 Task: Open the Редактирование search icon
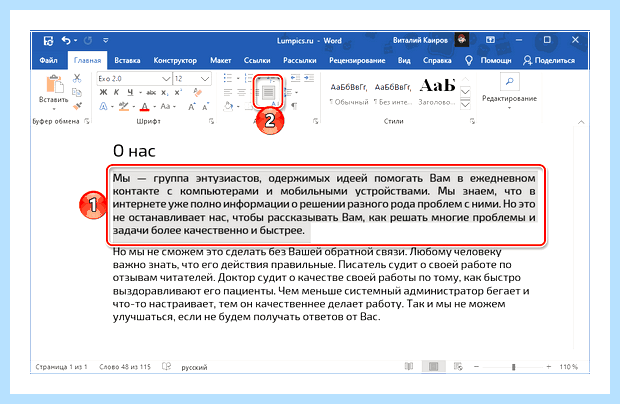click(509, 81)
